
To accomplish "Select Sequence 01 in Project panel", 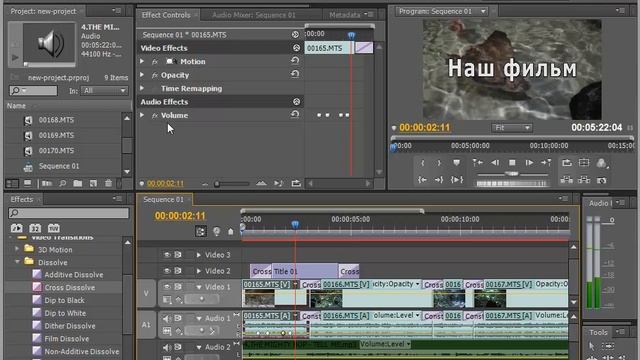I will (59, 166).
